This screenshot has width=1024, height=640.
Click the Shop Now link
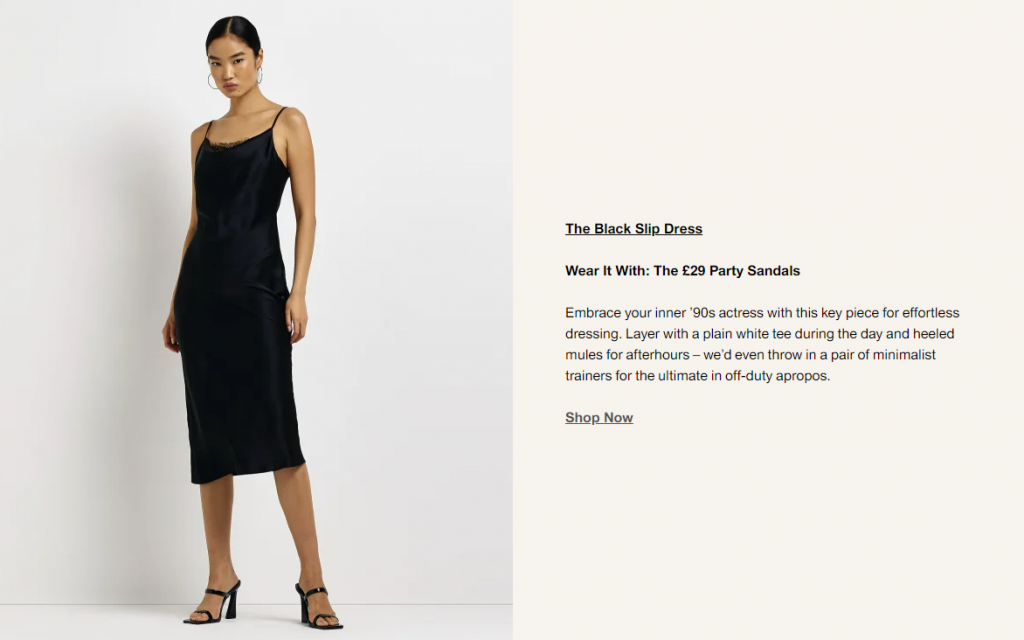pos(599,417)
